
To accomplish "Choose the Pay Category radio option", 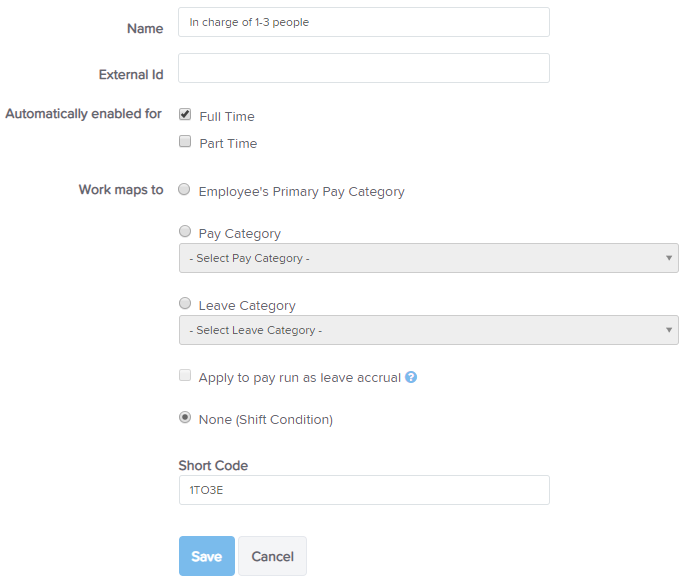I will pos(185,231).
